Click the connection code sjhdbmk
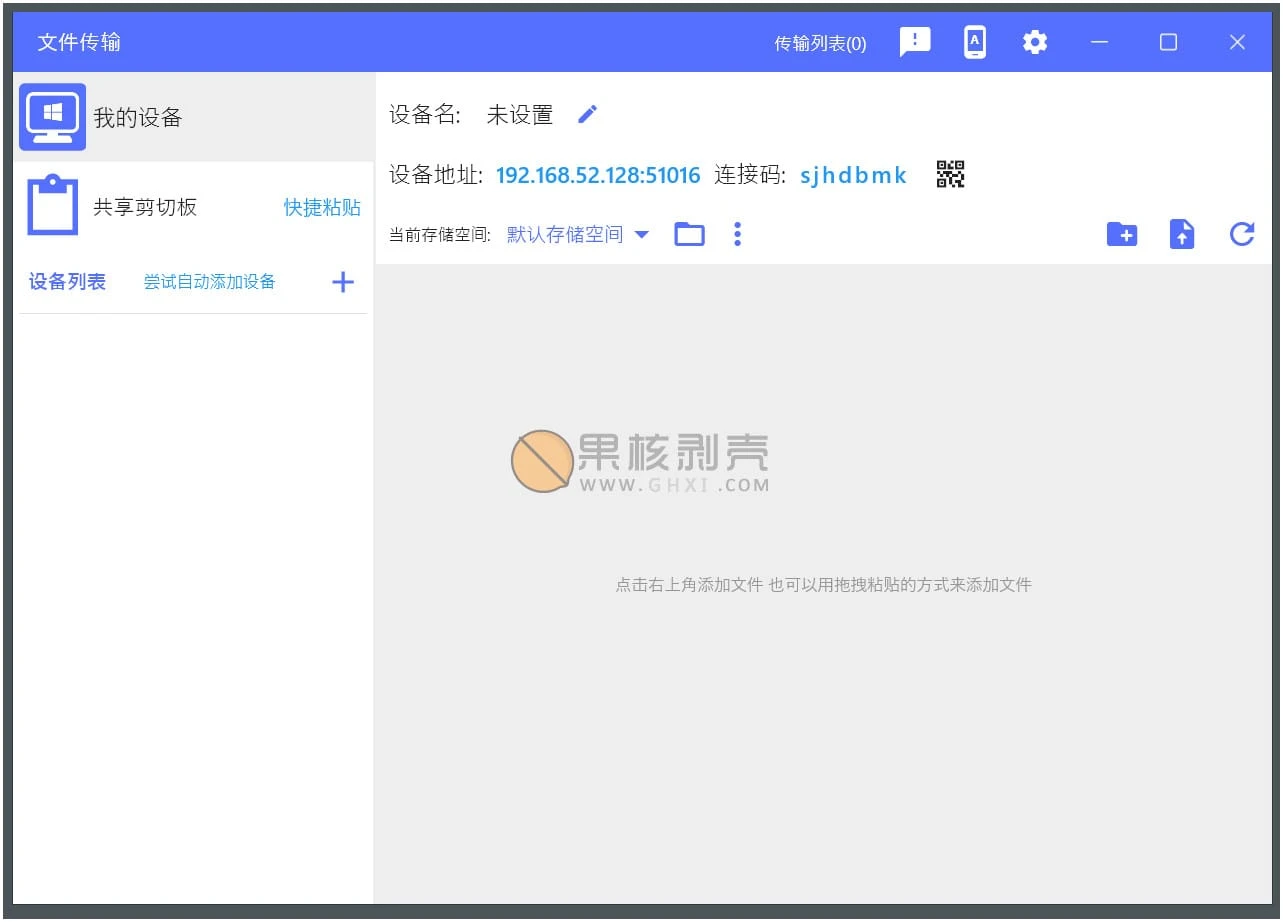Image resolution: width=1283 pixels, height=922 pixels. (853, 176)
